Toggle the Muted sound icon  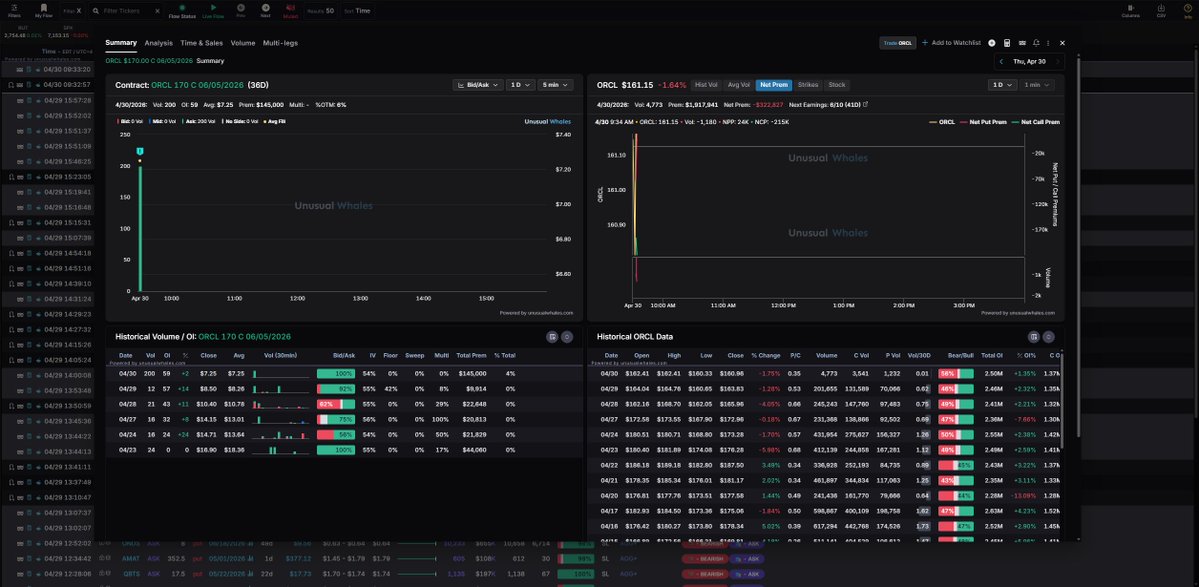(x=291, y=11)
